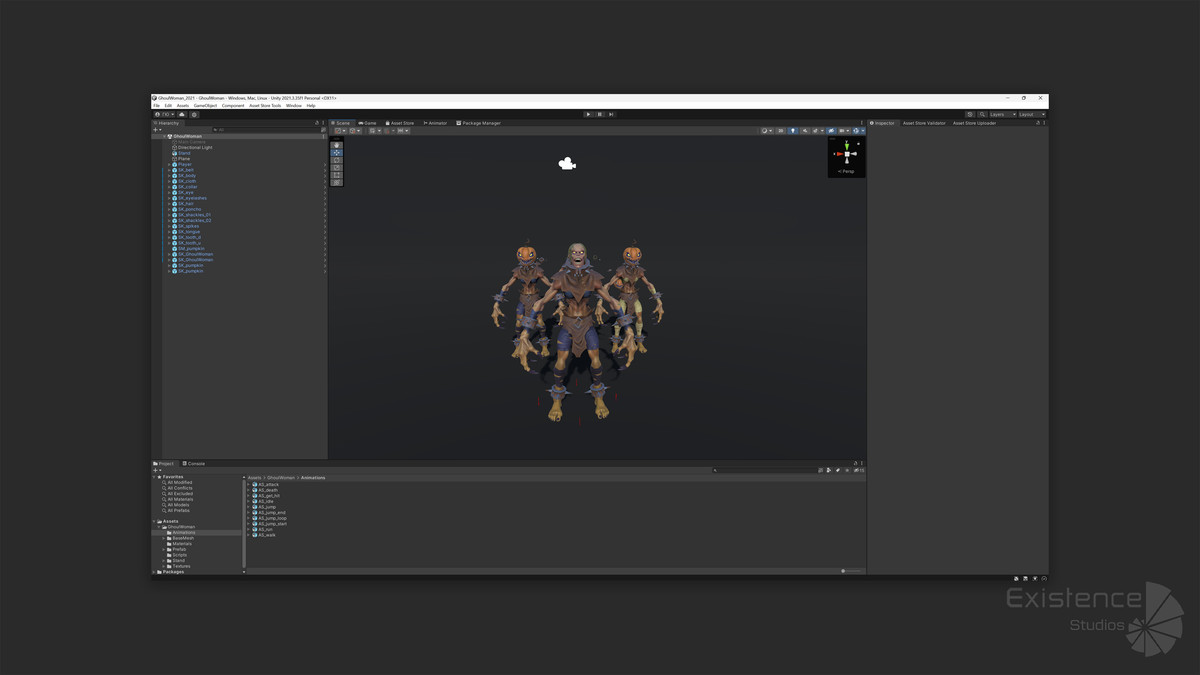Toggle Persp projection label on gizmo
This screenshot has height=675, width=1200.
846,171
